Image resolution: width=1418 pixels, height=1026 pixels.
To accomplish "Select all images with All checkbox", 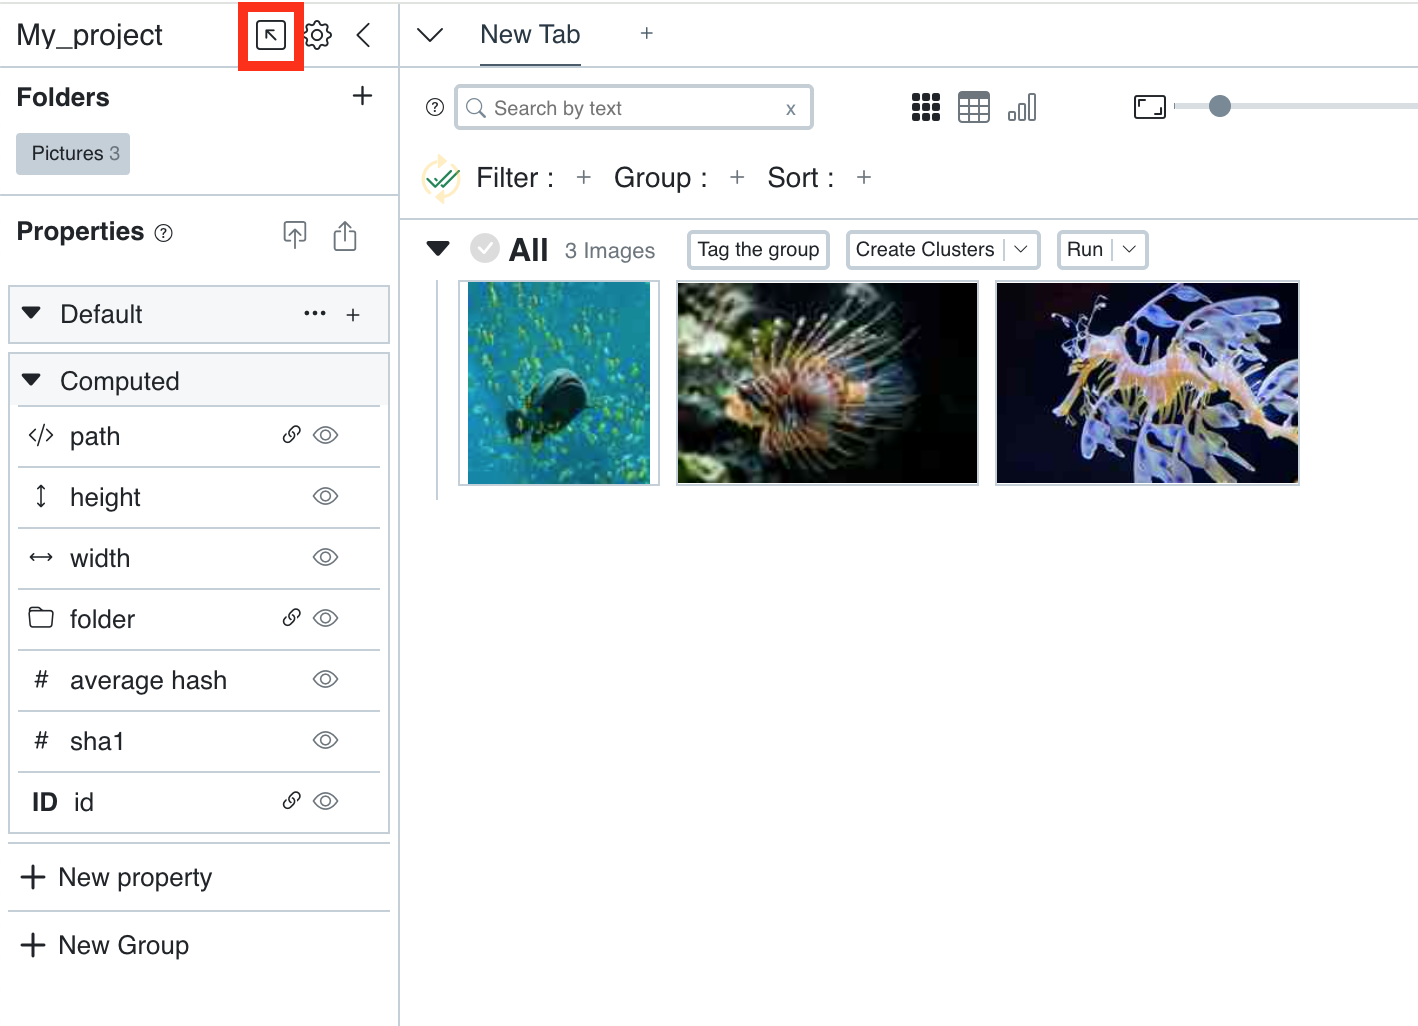I will (485, 248).
